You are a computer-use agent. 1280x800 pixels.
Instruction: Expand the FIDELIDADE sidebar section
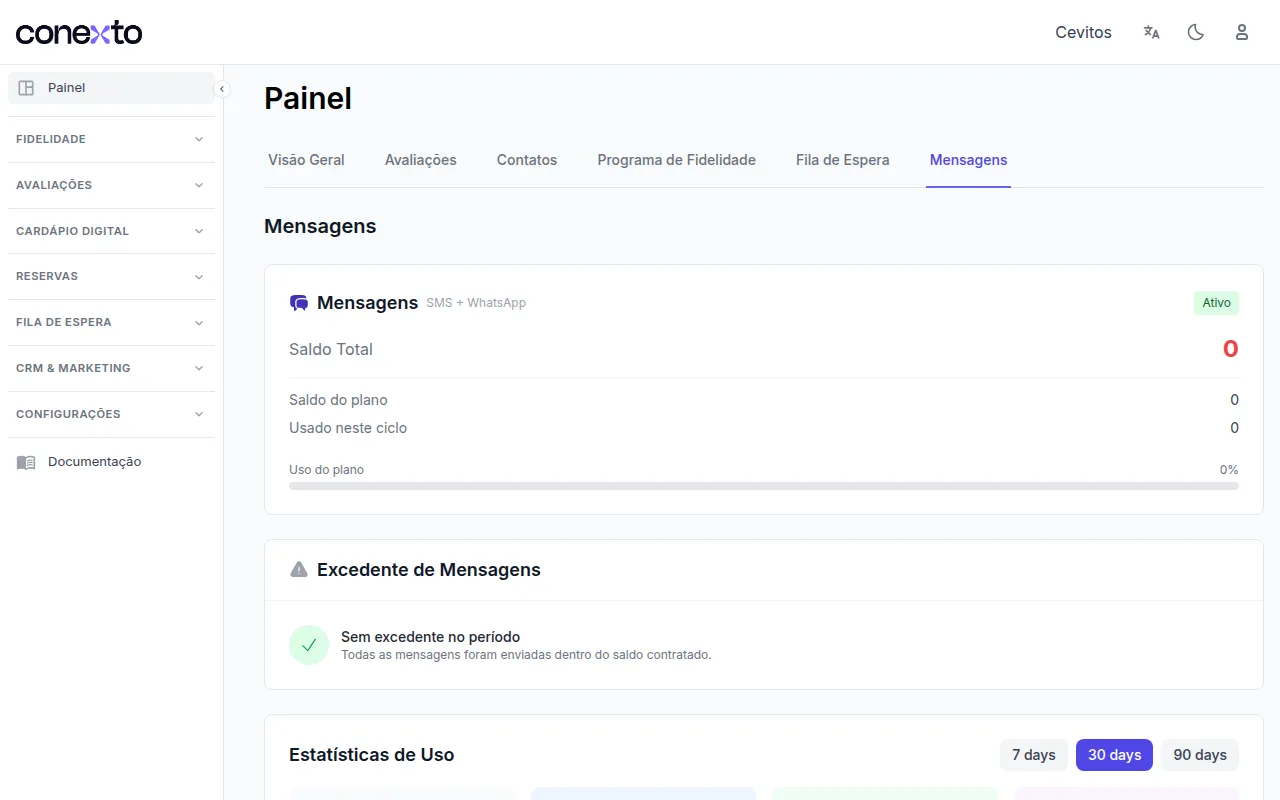coord(111,139)
